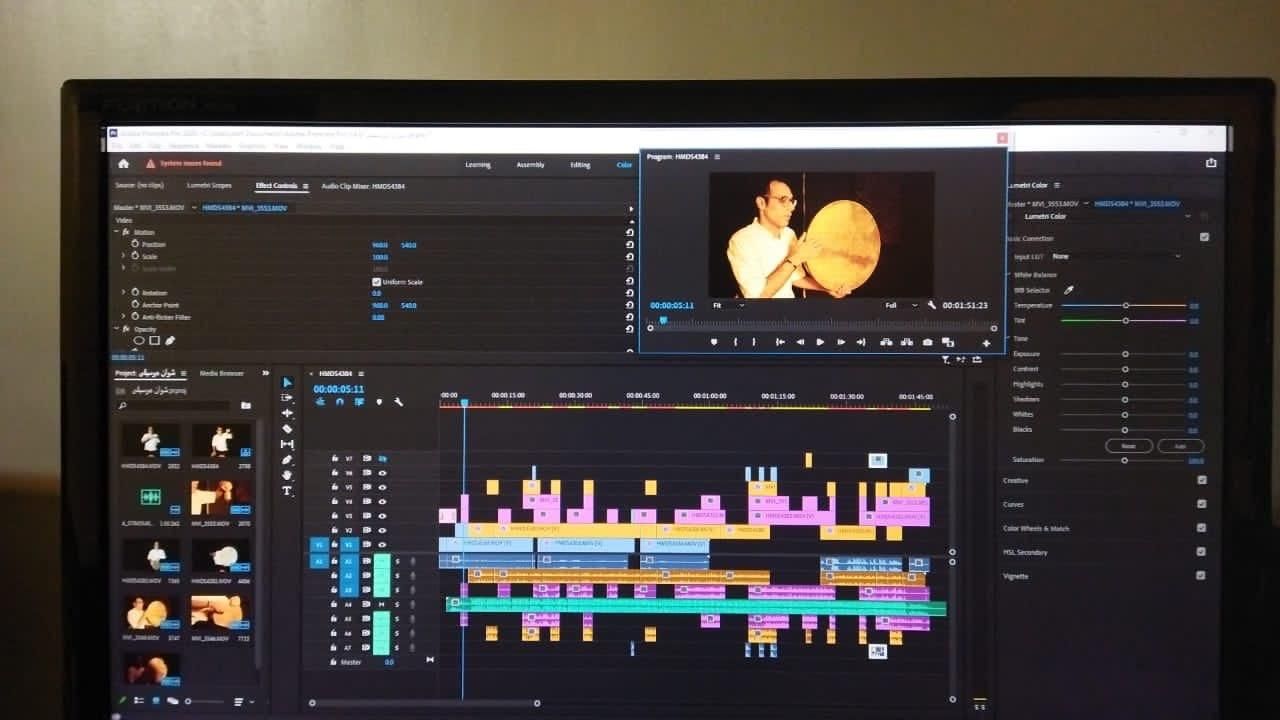The image size is (1280, 720).
Task: Open Program monitor button editor plus
Action: point(986,343)
